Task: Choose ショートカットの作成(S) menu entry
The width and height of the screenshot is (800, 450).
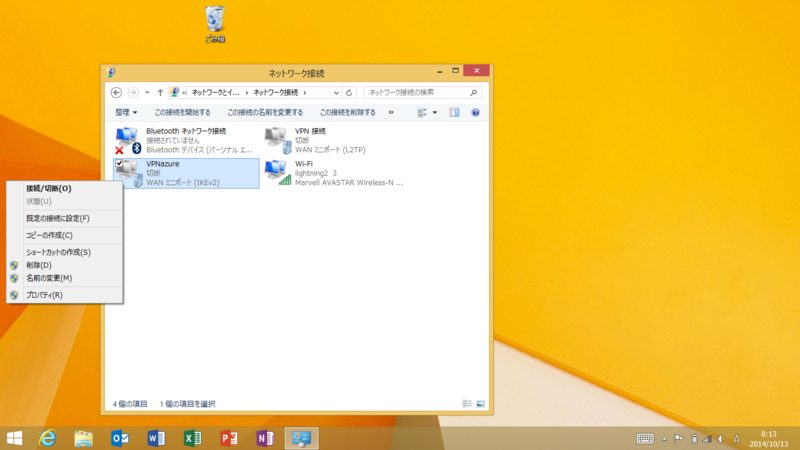Action: pos(65,252)
